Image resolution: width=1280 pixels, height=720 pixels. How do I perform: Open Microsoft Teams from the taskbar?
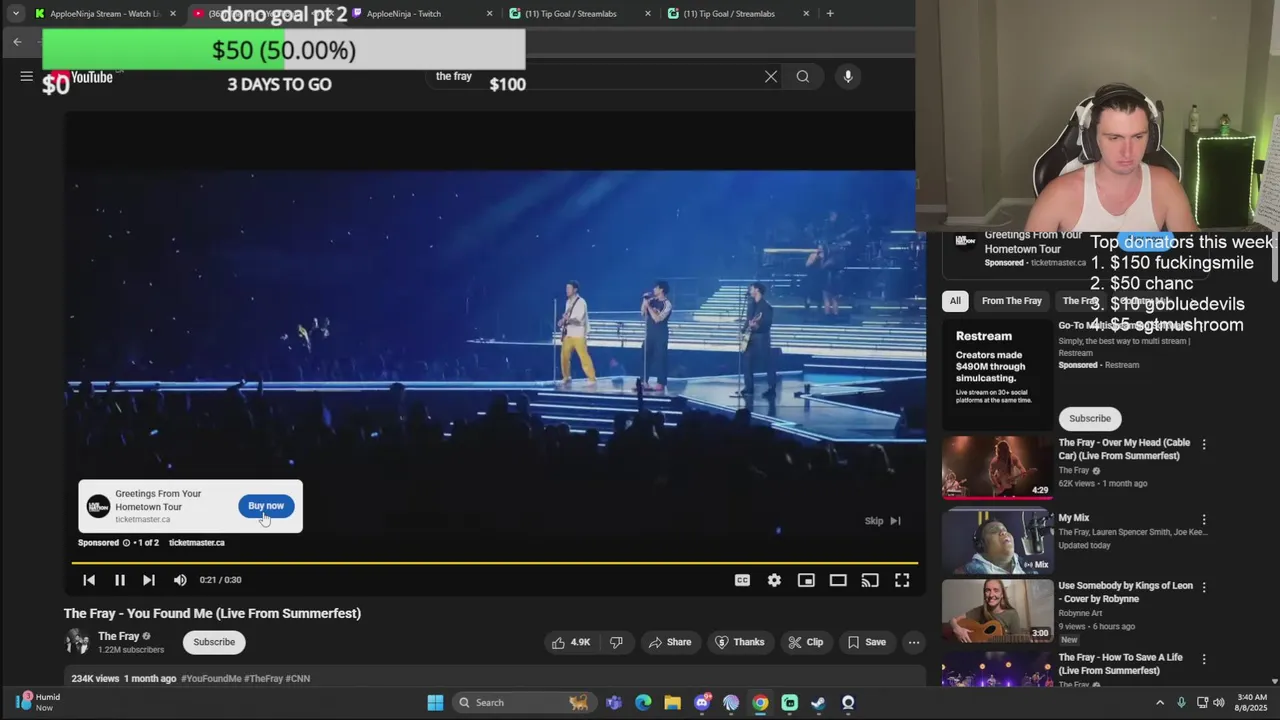[x=614, y=702]
